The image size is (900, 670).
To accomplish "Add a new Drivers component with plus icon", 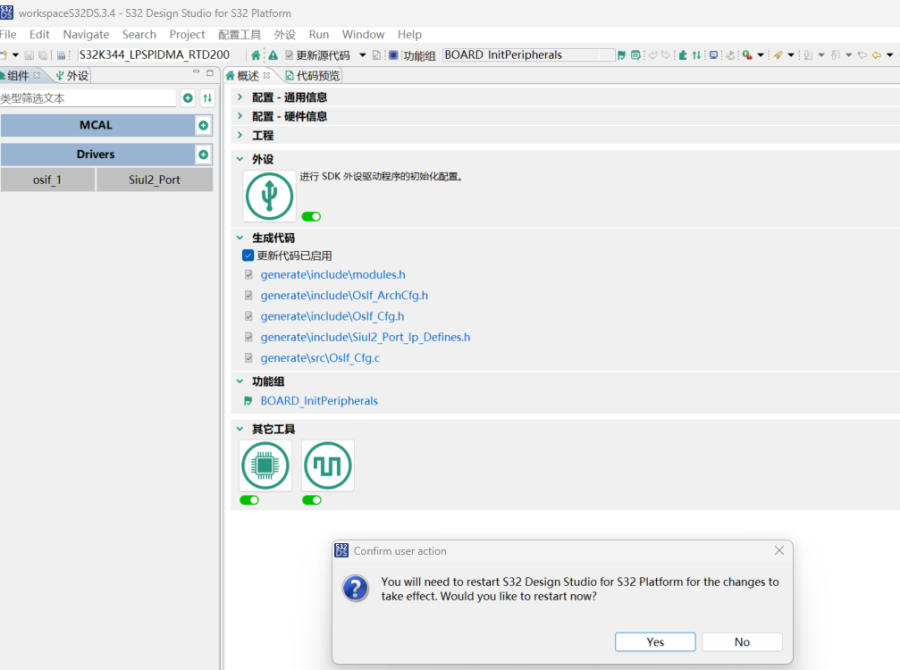I will 203,154.
